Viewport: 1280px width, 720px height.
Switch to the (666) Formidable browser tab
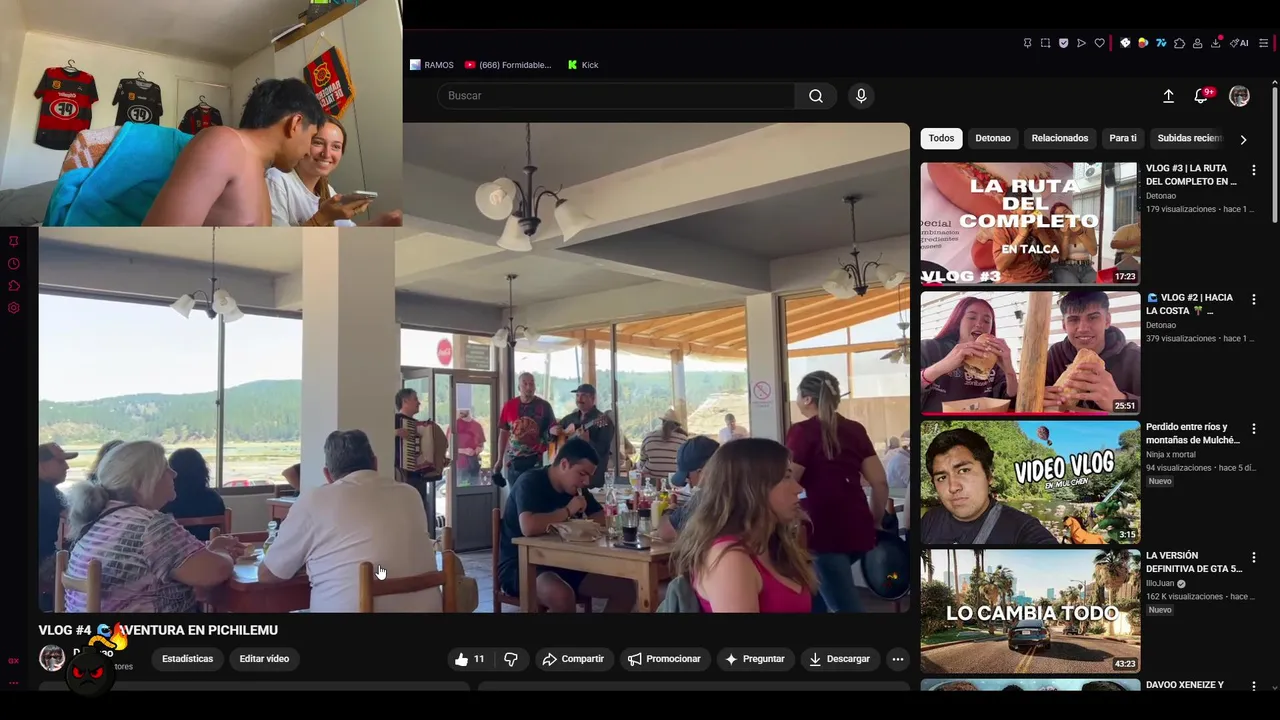pos(508,65)
